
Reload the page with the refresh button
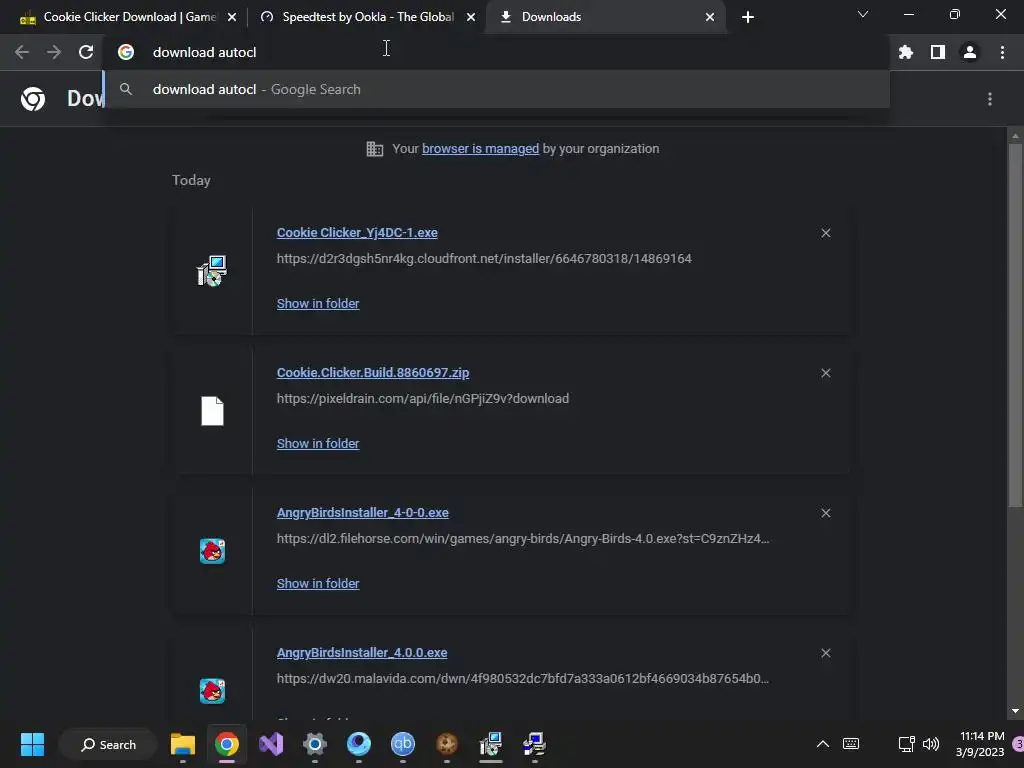coord(86,52)
